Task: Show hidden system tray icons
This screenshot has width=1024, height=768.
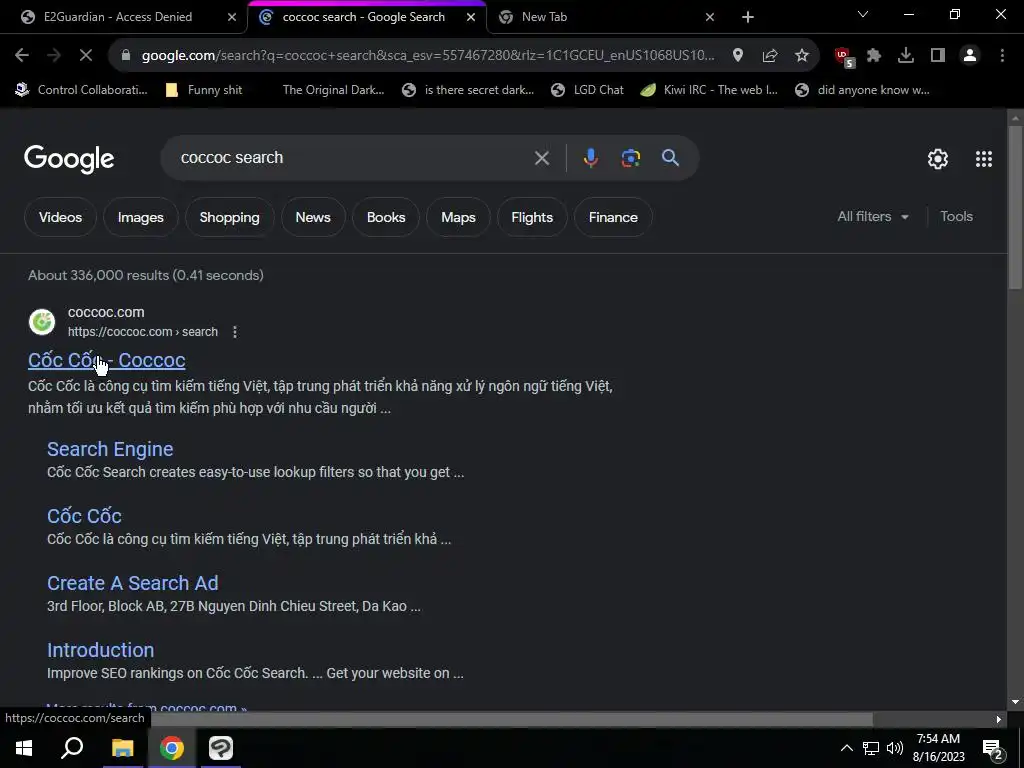Action: [846, 748]
